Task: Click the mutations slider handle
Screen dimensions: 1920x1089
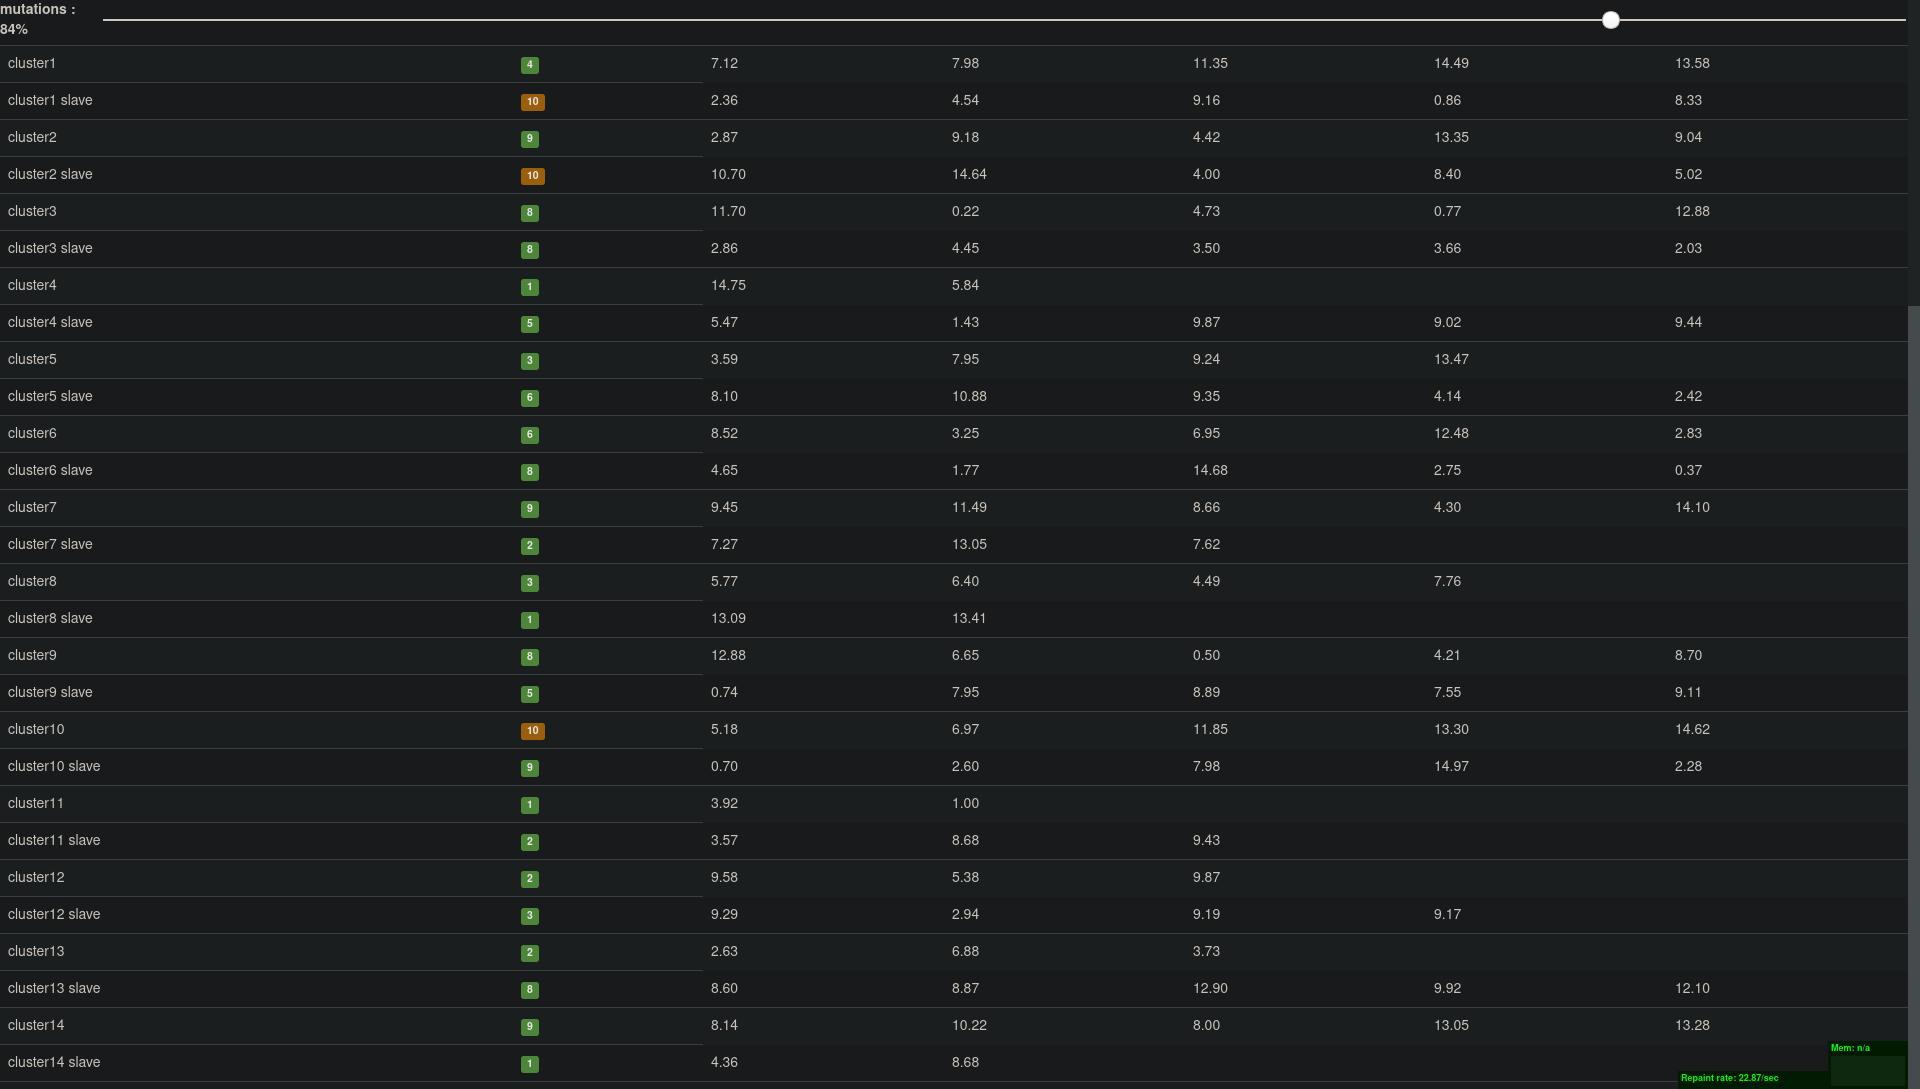Action: tap(1610, 20)
